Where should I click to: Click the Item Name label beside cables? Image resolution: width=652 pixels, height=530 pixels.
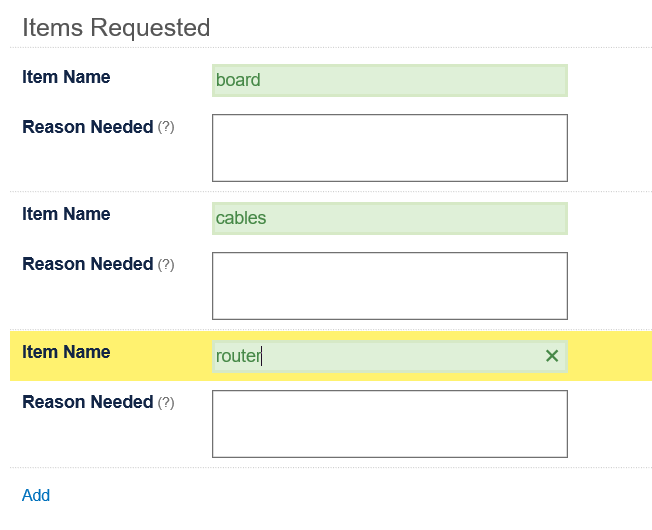[66, 214]
